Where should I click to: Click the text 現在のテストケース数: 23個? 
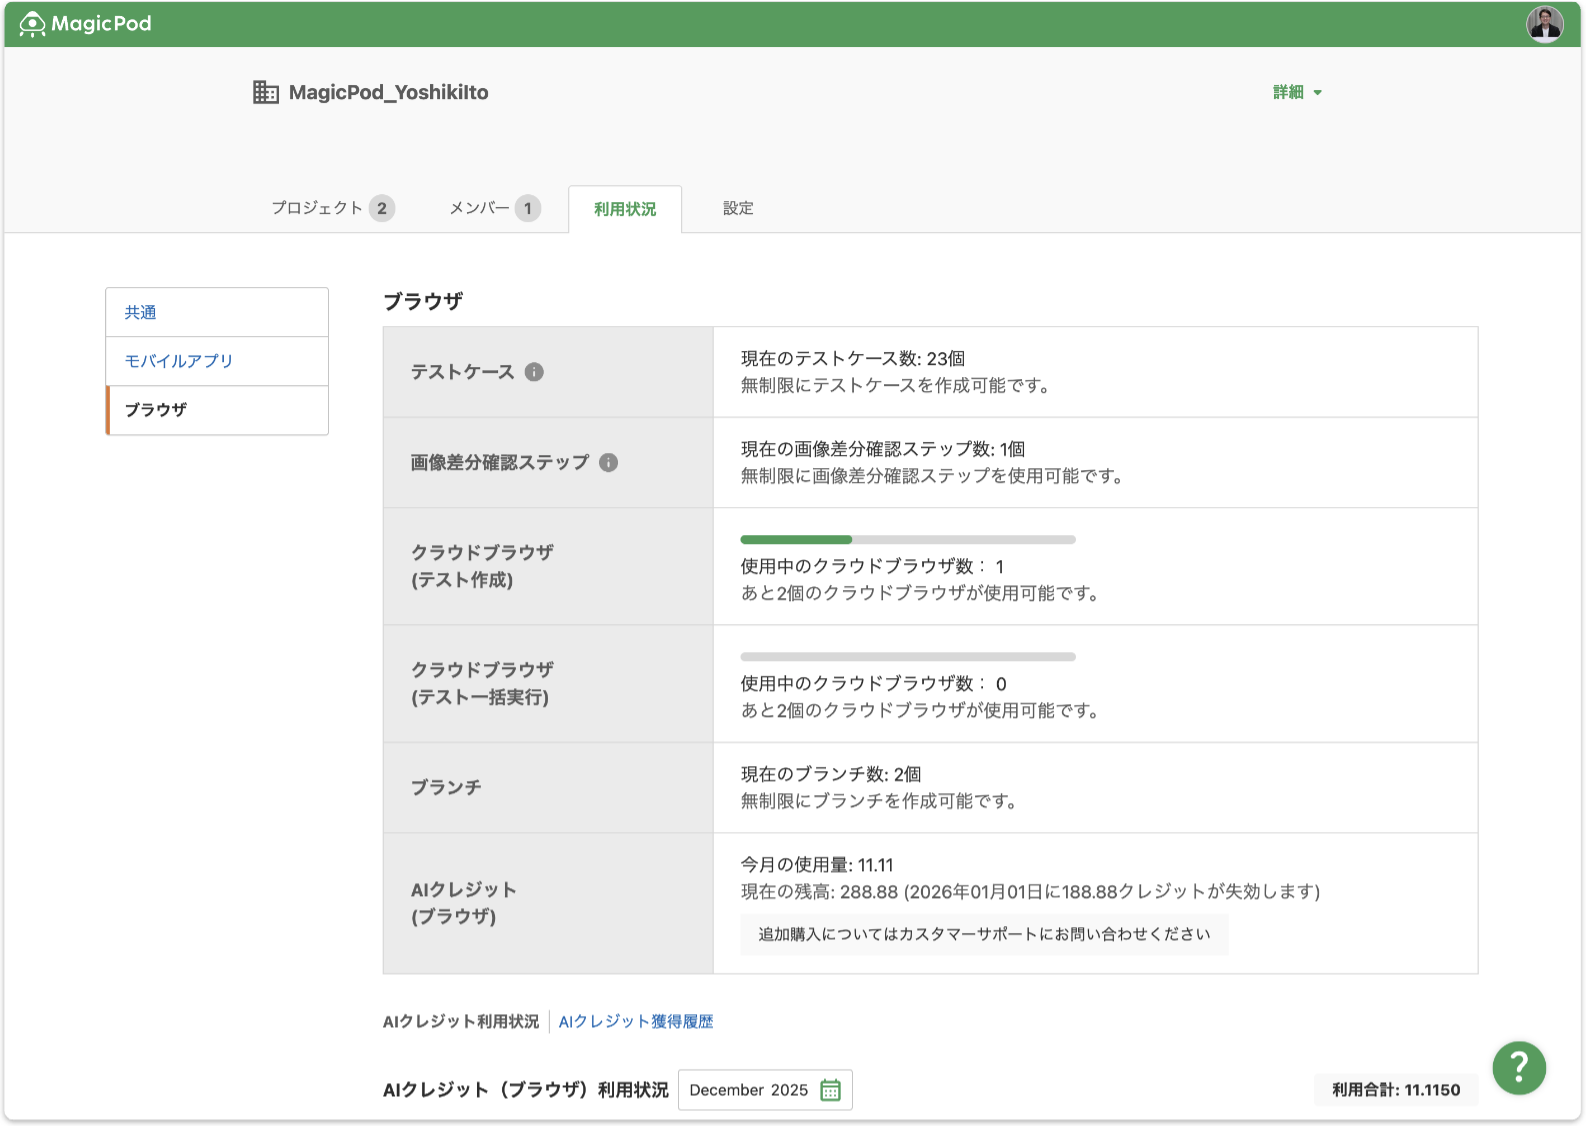click(x=853, y=358)
